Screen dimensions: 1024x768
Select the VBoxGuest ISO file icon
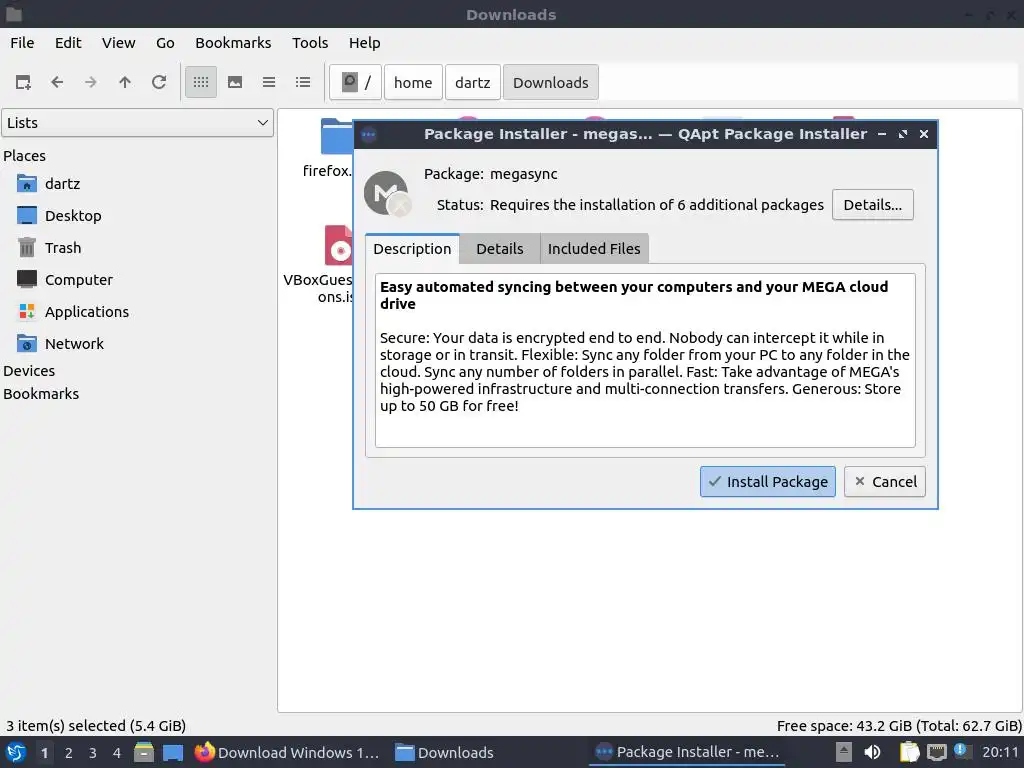338,246
